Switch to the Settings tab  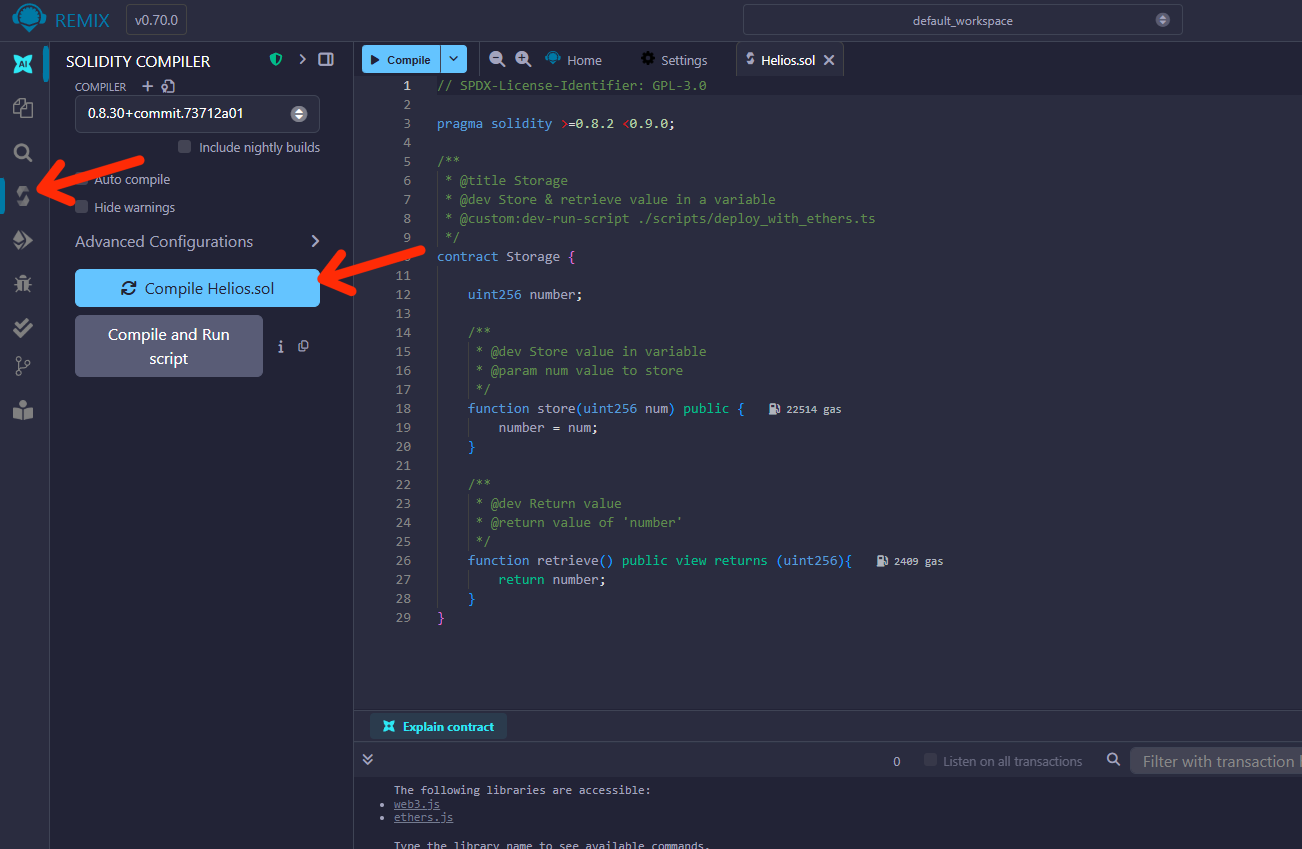673,60
